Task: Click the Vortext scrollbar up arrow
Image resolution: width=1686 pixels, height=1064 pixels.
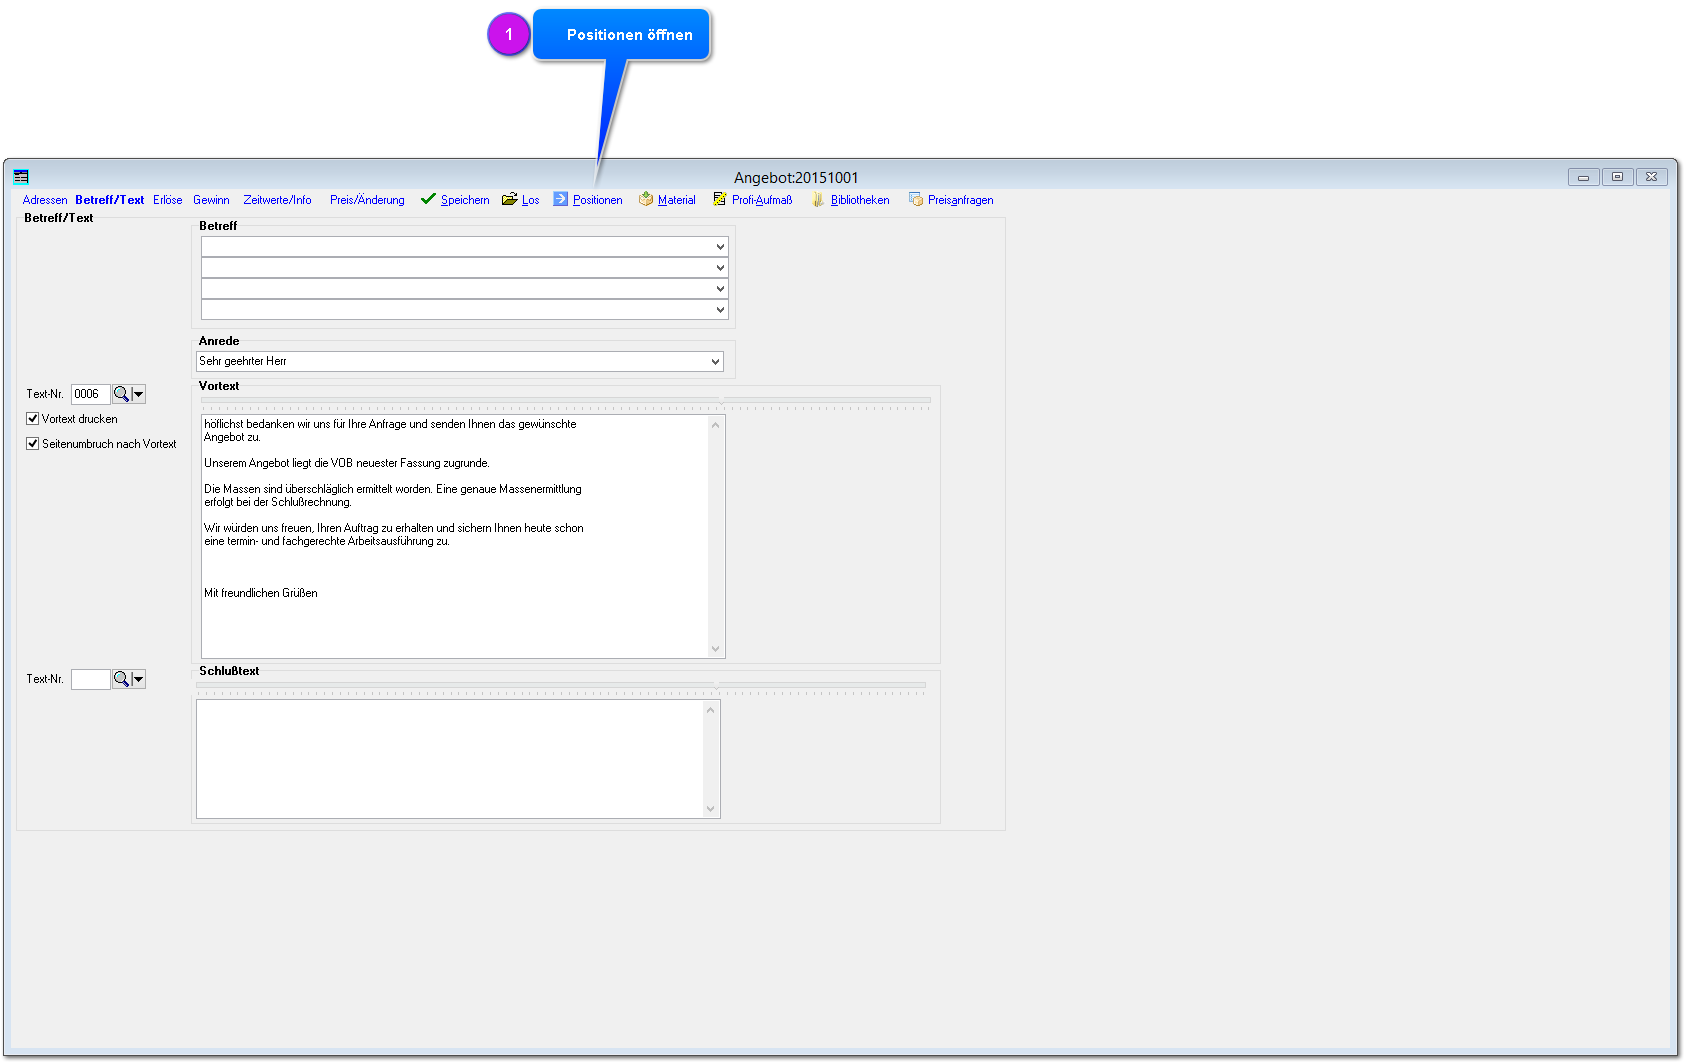Action: [715, 425]
